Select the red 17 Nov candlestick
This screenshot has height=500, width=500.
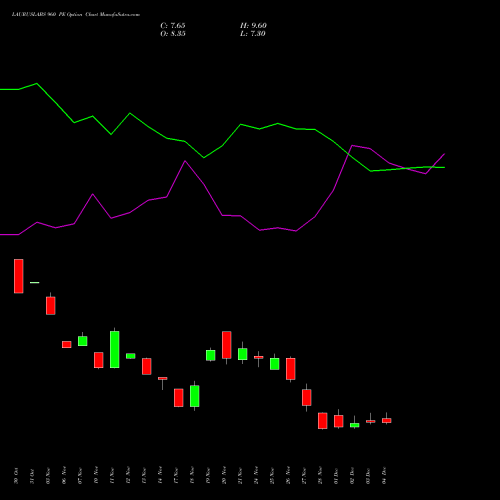179,398
